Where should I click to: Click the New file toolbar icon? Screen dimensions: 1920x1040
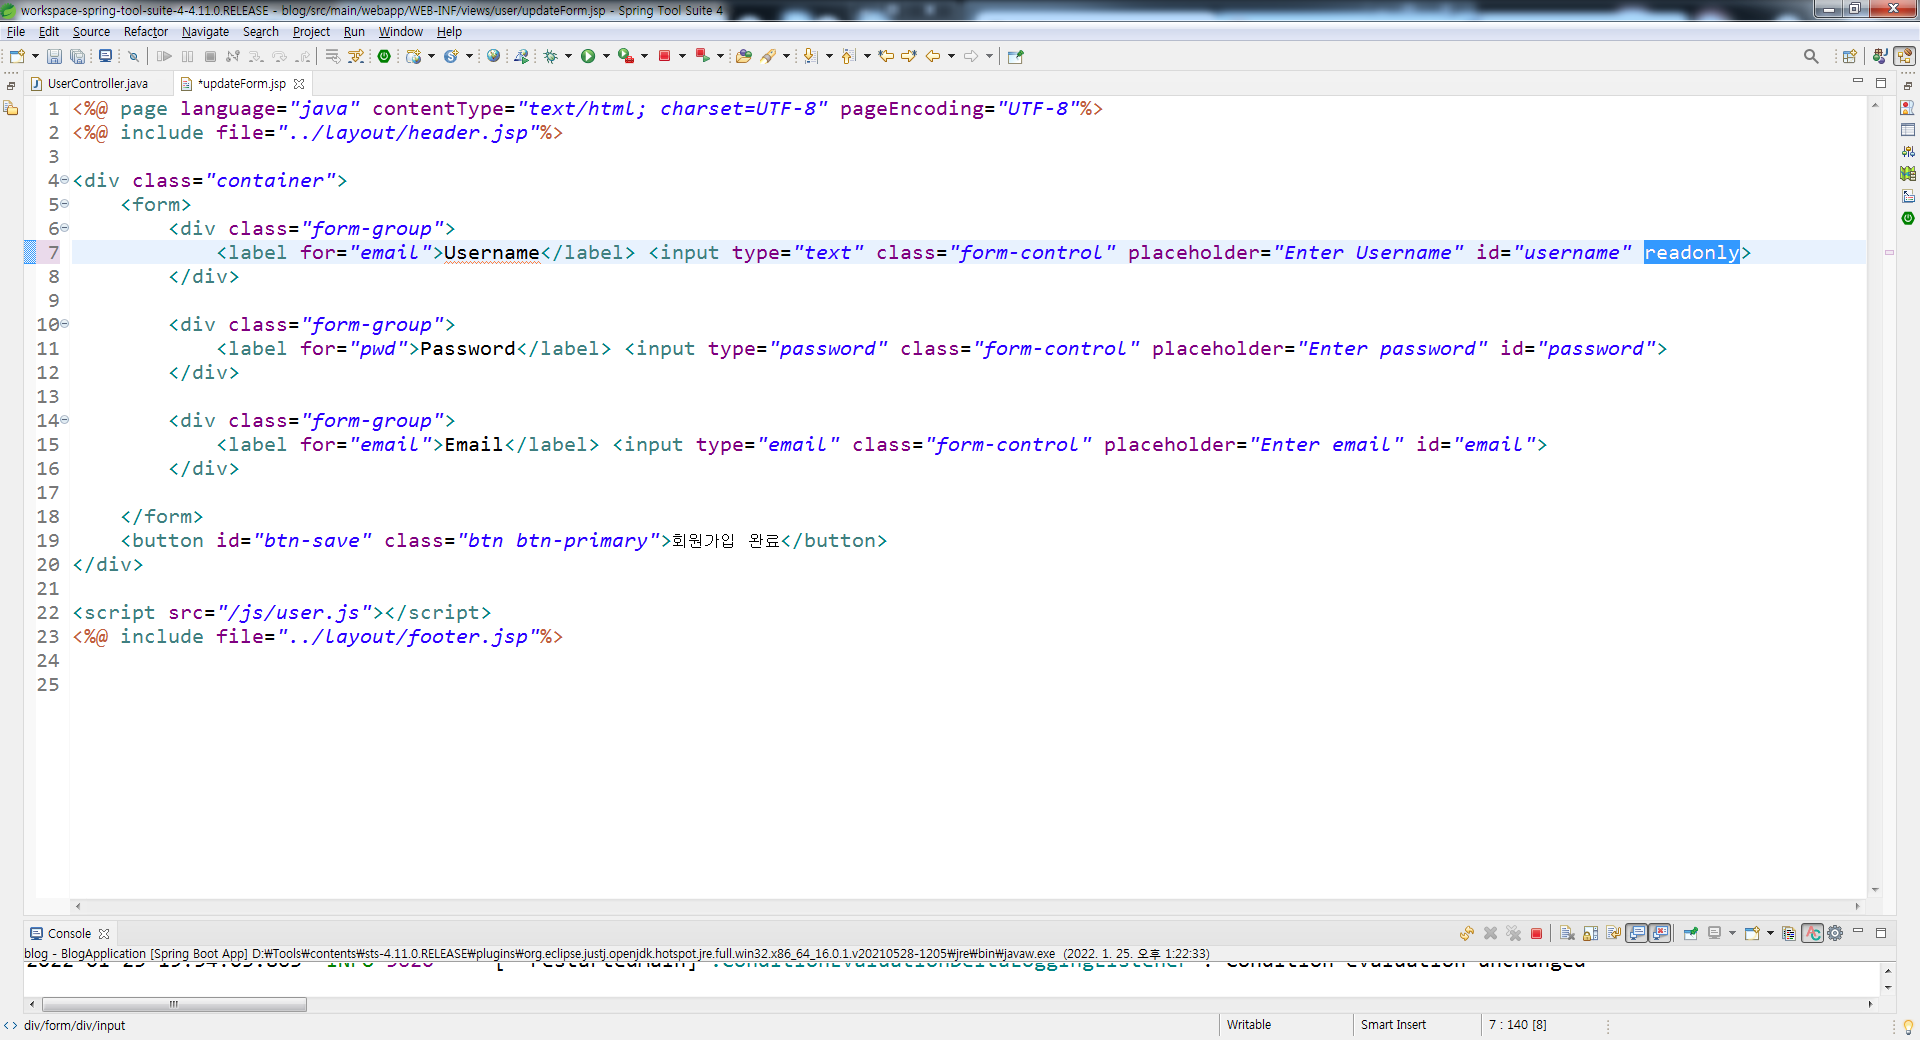click(x=17, y=56)
